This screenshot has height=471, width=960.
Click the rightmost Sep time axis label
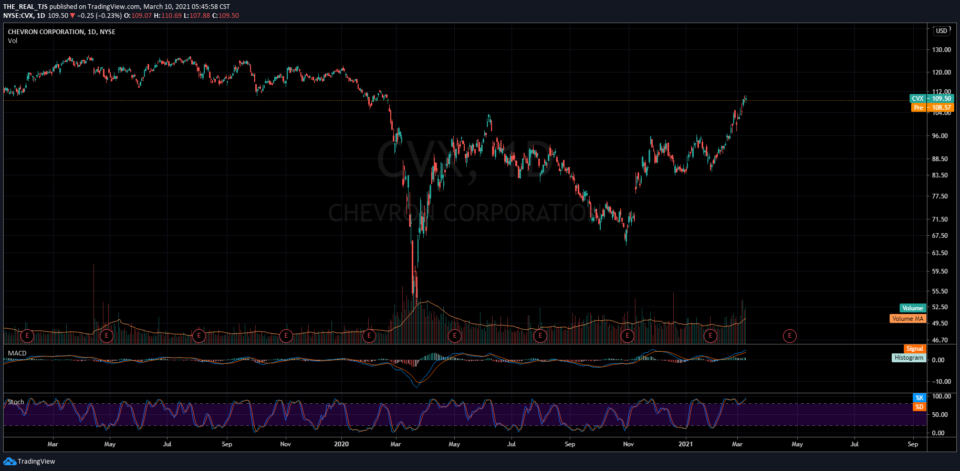[913, 443]
